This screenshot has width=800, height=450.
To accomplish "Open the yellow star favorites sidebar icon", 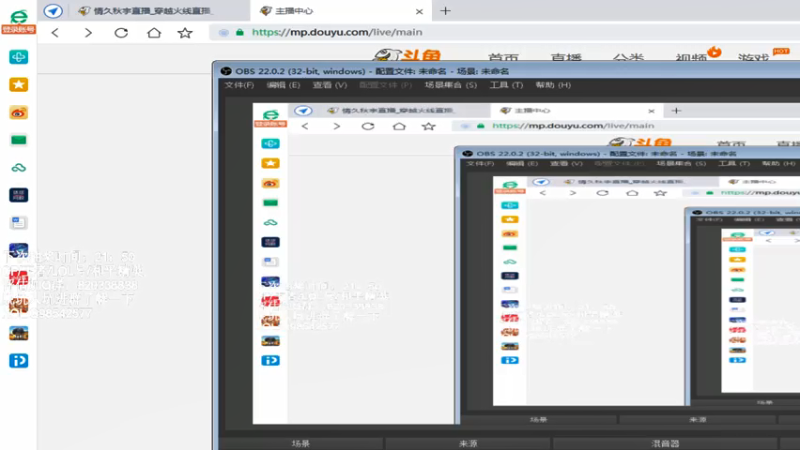I will [18, 85].
